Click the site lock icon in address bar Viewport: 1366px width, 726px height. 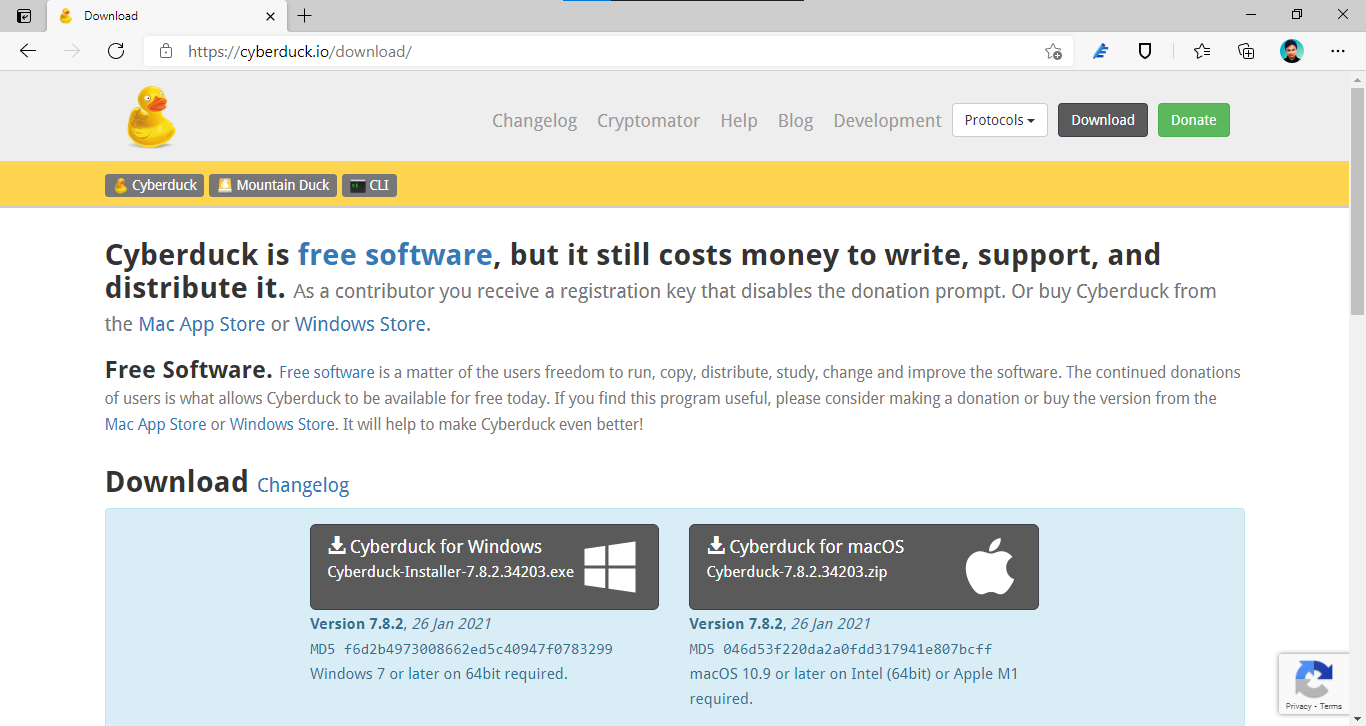(x=166, y=51)
